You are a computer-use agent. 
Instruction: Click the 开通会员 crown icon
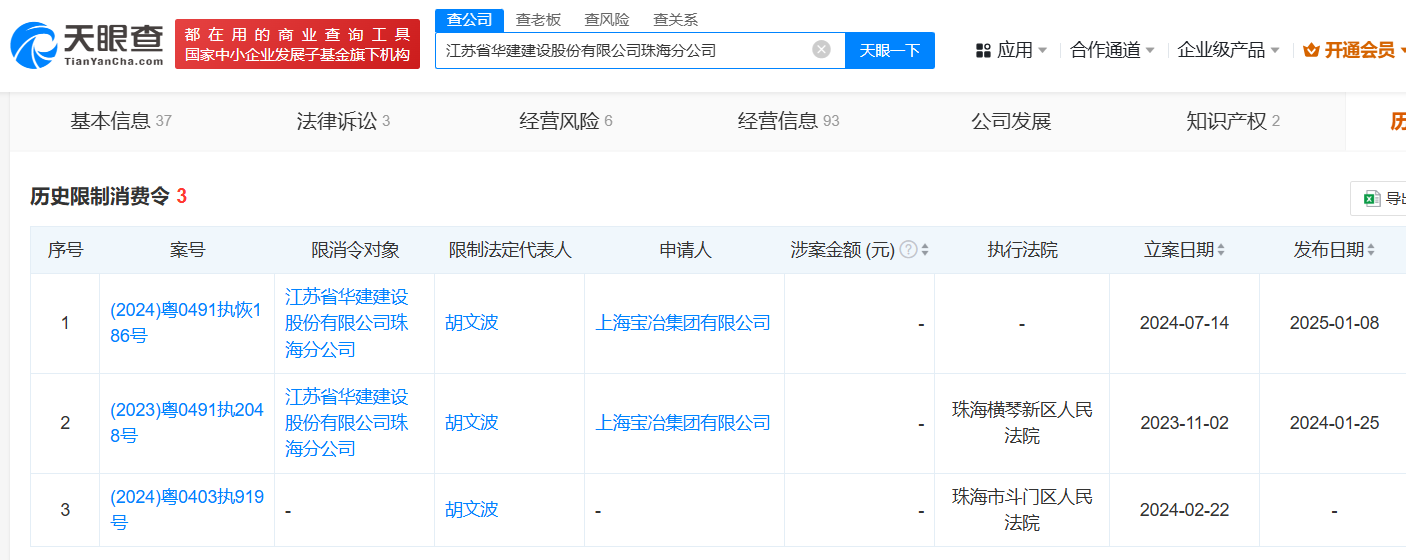point(1311,50)
